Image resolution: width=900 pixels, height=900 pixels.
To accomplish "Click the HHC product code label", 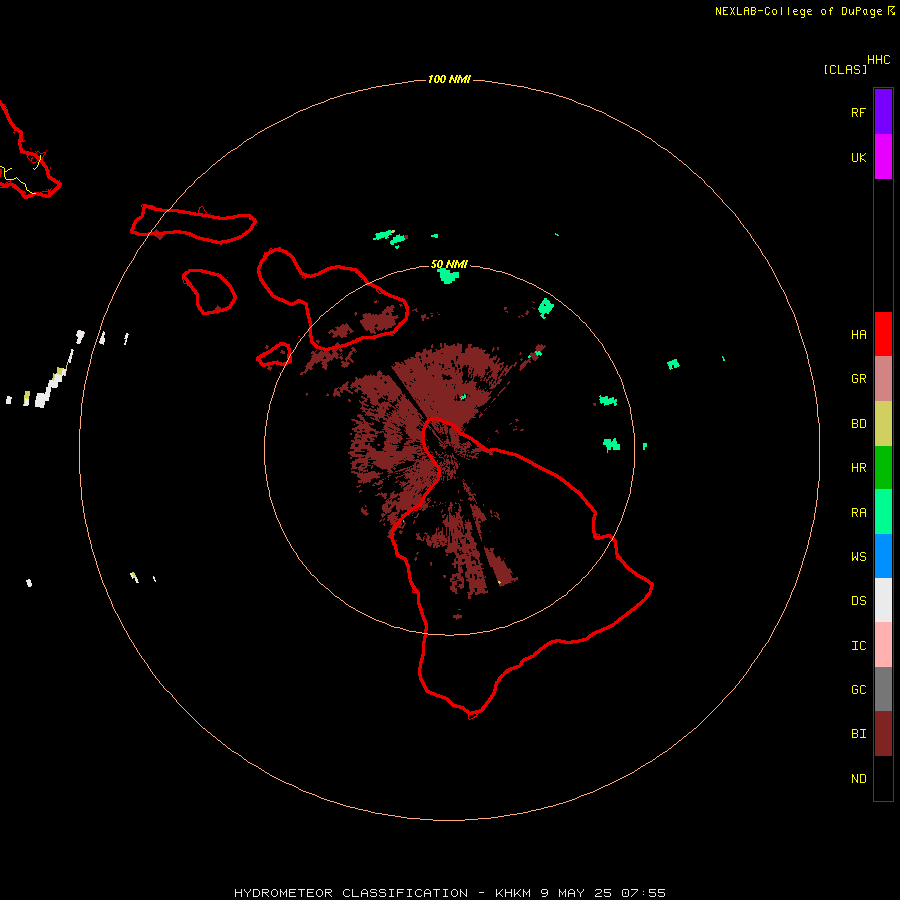I will 878,60.
